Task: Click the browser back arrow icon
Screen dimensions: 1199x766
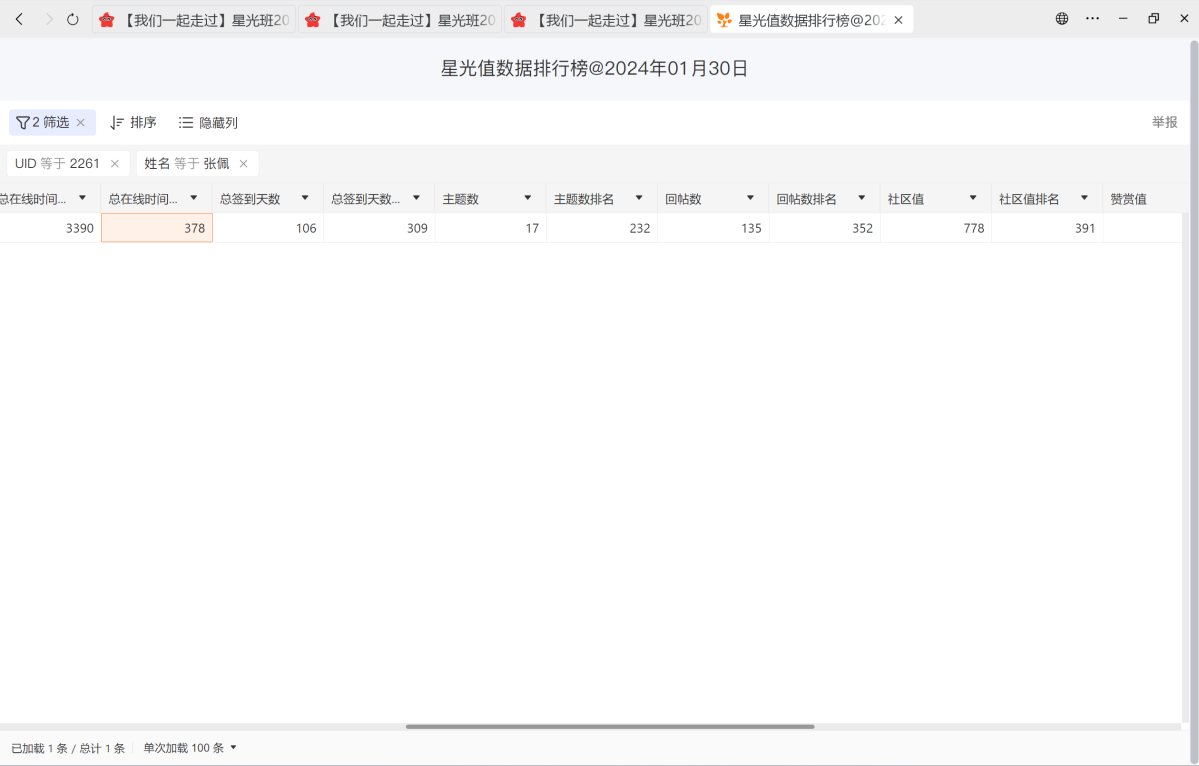Action: 19,19
